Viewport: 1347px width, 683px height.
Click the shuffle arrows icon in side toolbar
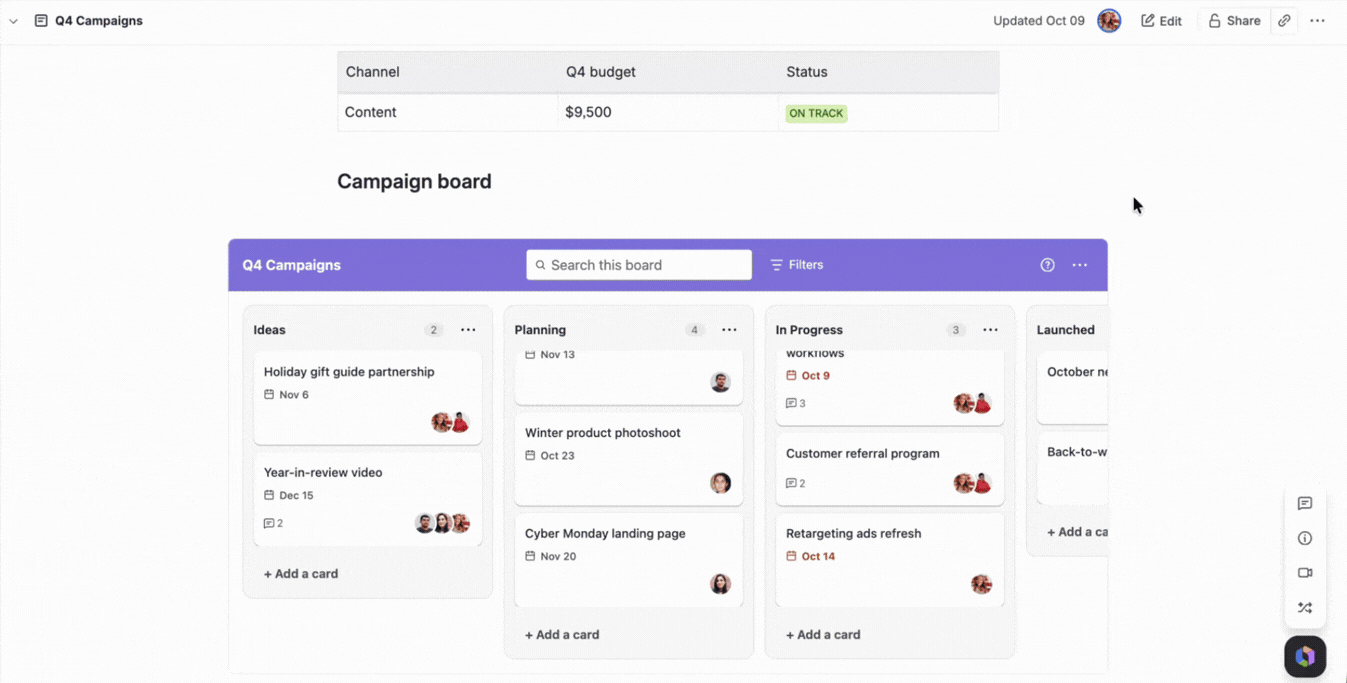[x=1305, y=607]
